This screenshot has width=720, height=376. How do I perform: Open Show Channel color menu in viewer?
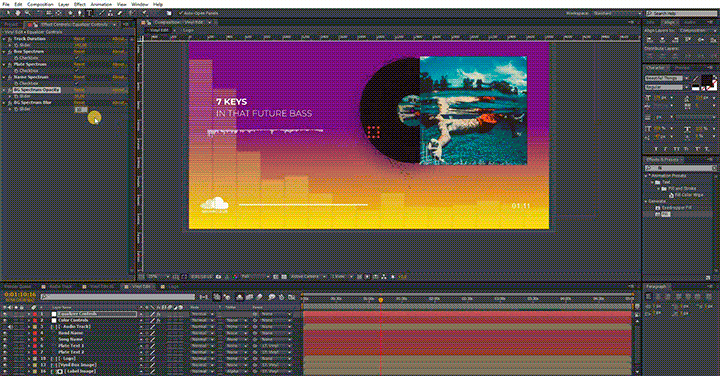click(x=236, y=277)
